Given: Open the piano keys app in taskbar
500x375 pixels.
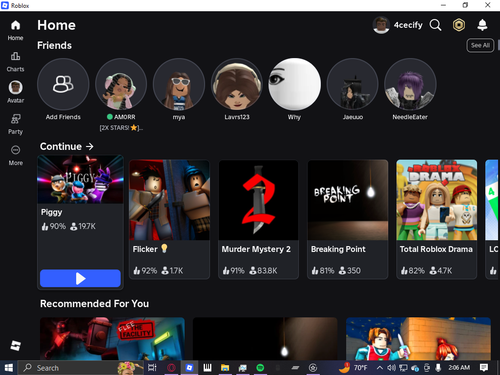Looking at the screenshot, I should [x=207, y=368].
